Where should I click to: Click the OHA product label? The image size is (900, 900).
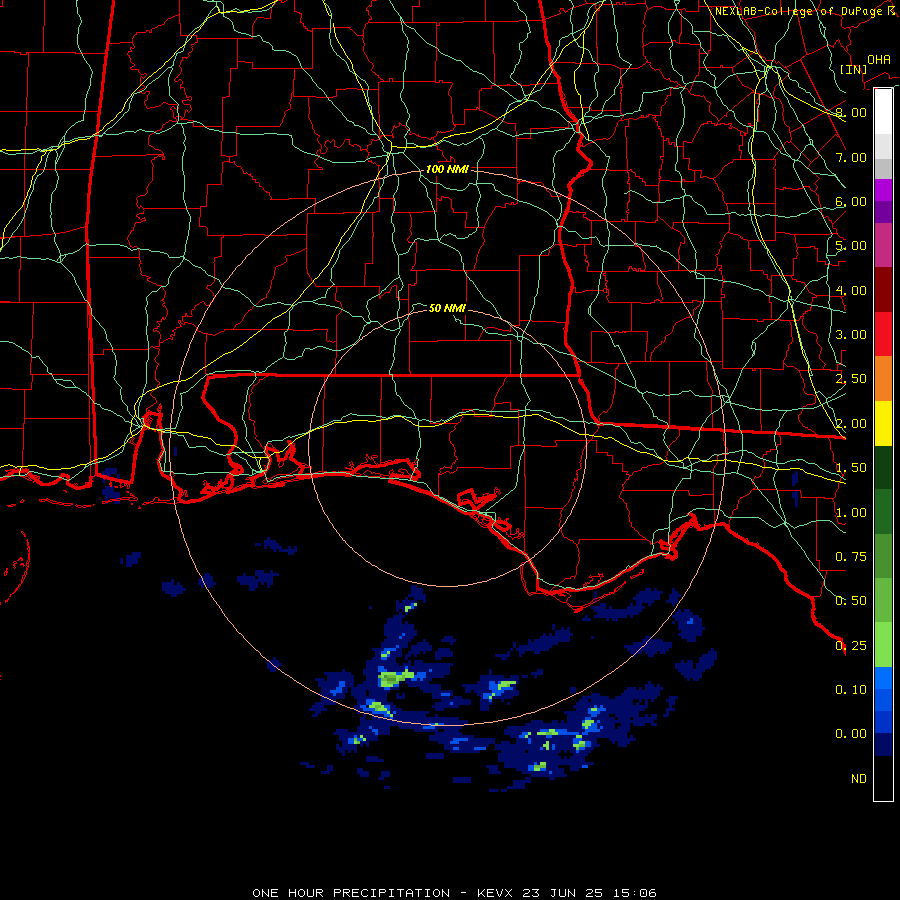878,60
